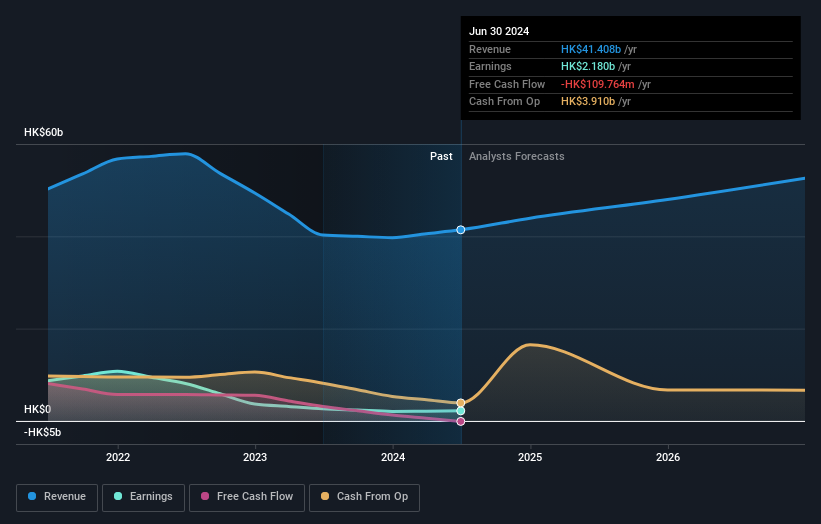Viewport: 821px width, 524px height.
Task: Click the pink Free Cash Flow data point
Action: coord(461,421)
